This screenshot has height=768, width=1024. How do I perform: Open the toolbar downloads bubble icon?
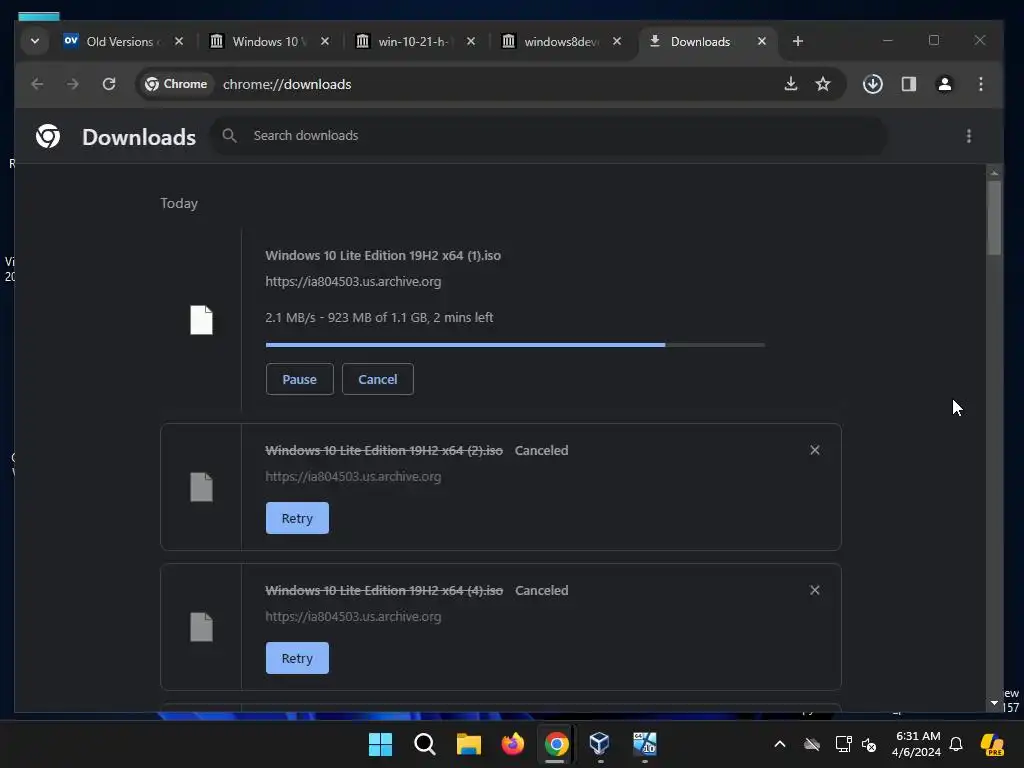pyautogui.click(x=872, y=84)
